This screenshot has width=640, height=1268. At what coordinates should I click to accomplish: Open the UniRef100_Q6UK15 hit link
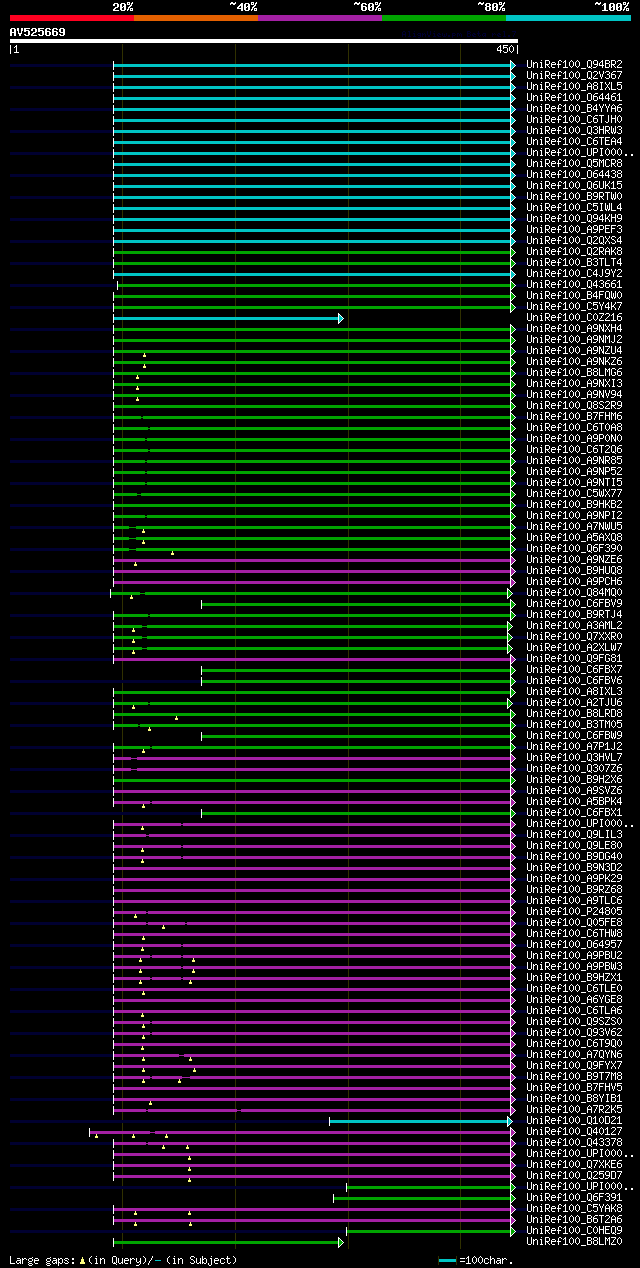[574, 185]
